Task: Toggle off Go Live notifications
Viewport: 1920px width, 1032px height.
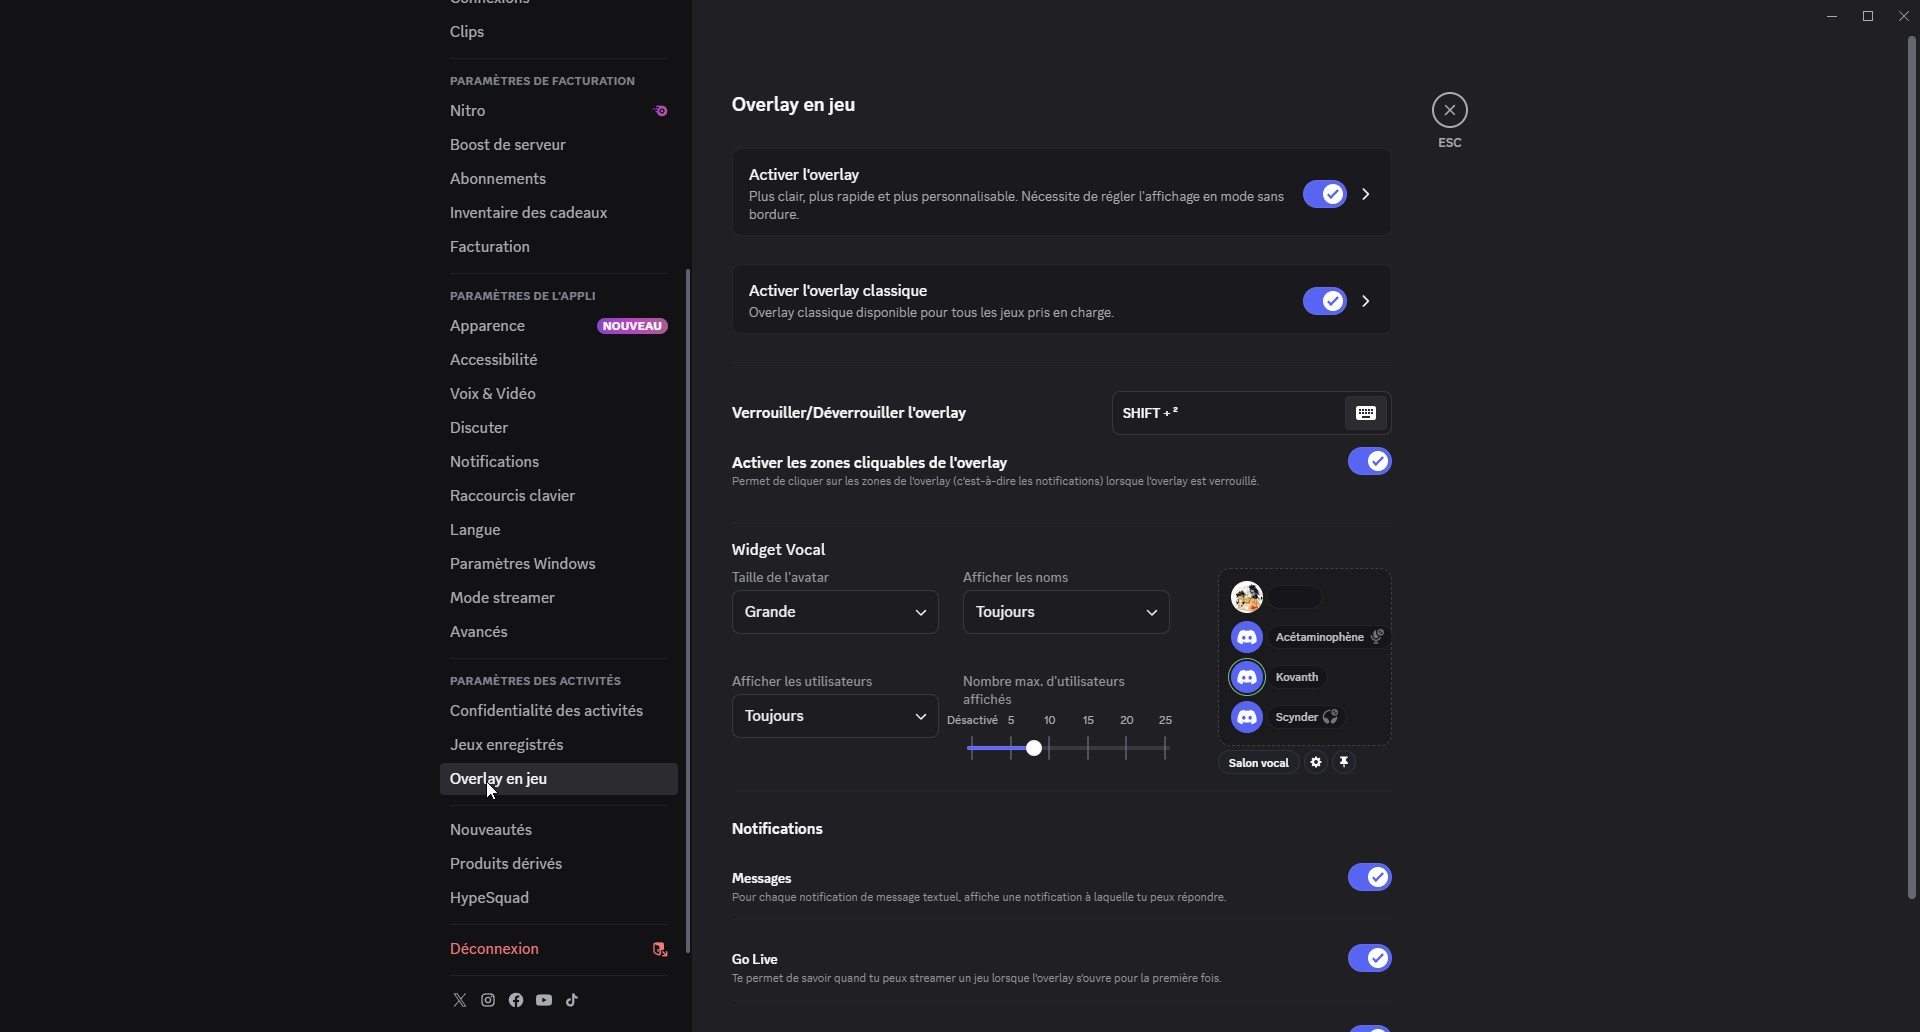Action: pyautogui.click(x=1369, y=958)
